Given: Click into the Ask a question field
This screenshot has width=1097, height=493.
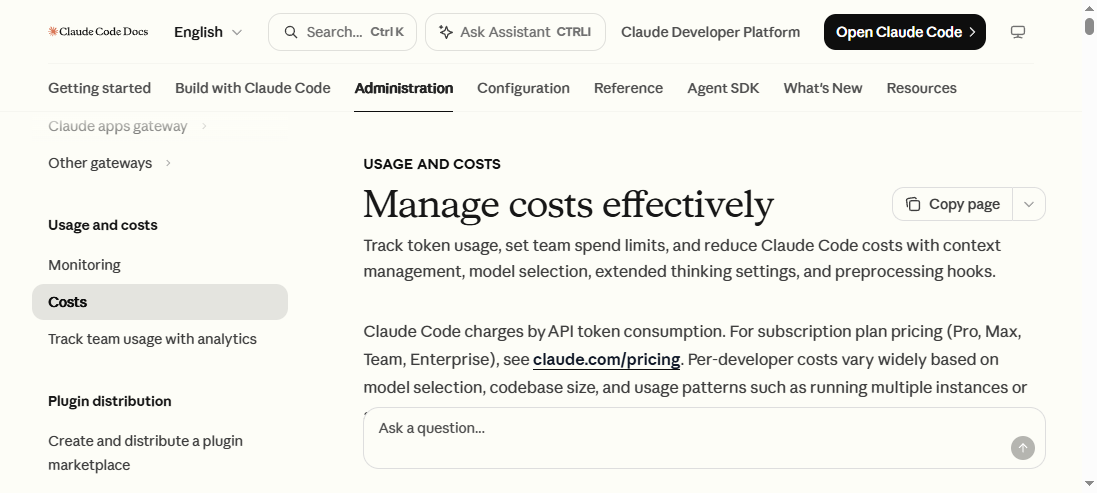Looking at the screenshot, I should 705,438.
